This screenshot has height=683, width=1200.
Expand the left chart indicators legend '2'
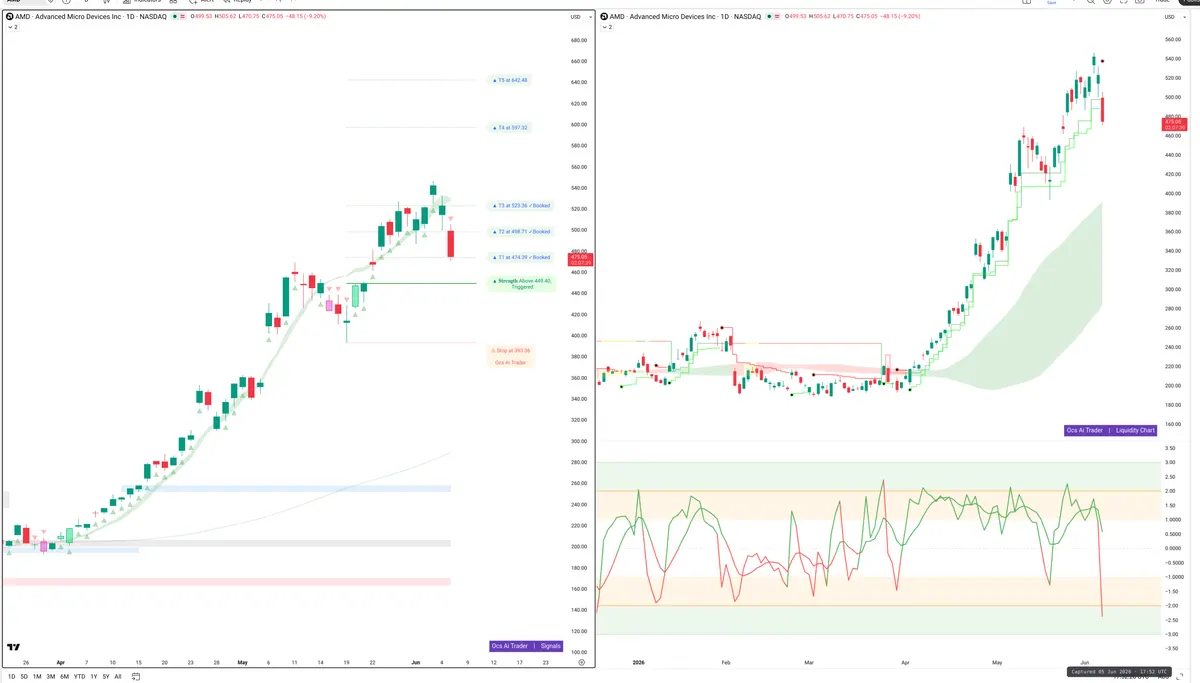click(13, 27)
